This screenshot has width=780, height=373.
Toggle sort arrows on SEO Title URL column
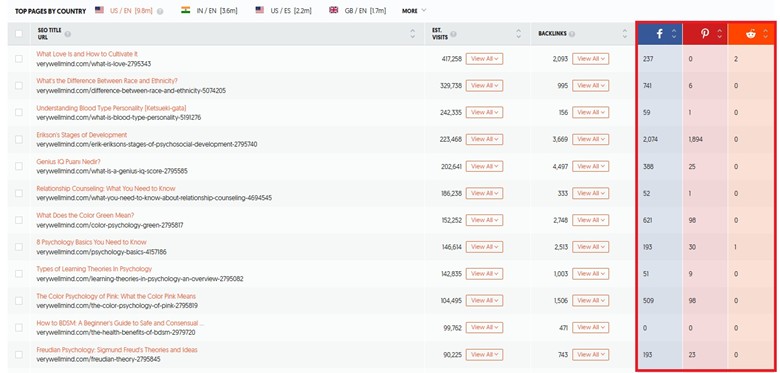tap(412, 34)
